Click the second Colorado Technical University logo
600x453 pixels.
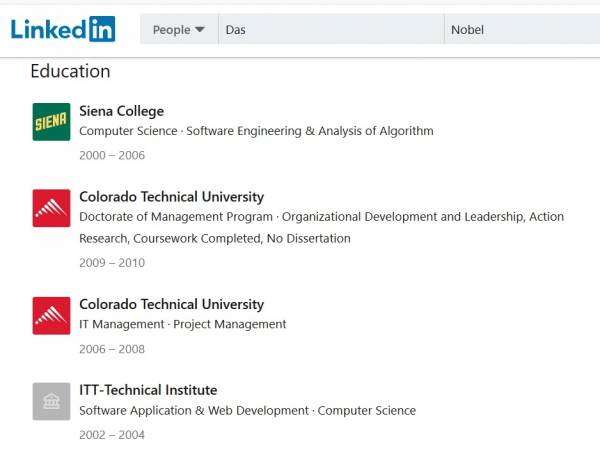pyautogui.click(x=51, y=315)
